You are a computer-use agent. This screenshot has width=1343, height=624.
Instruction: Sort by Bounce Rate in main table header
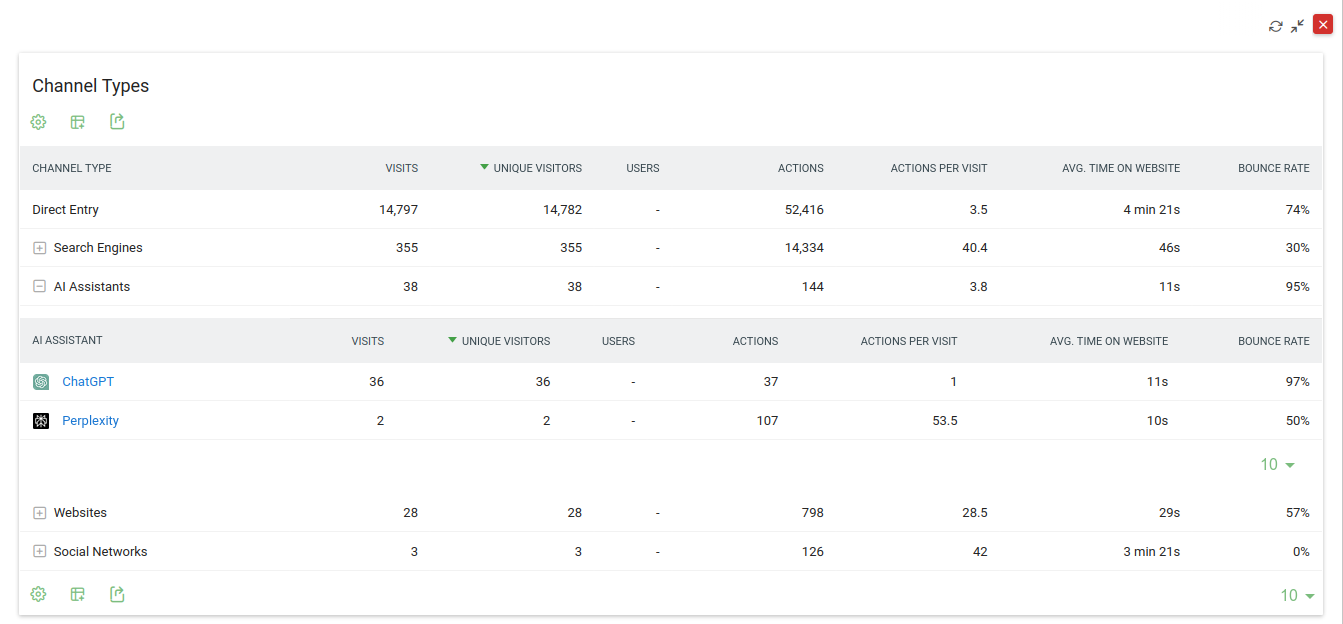pos(1273,168)
